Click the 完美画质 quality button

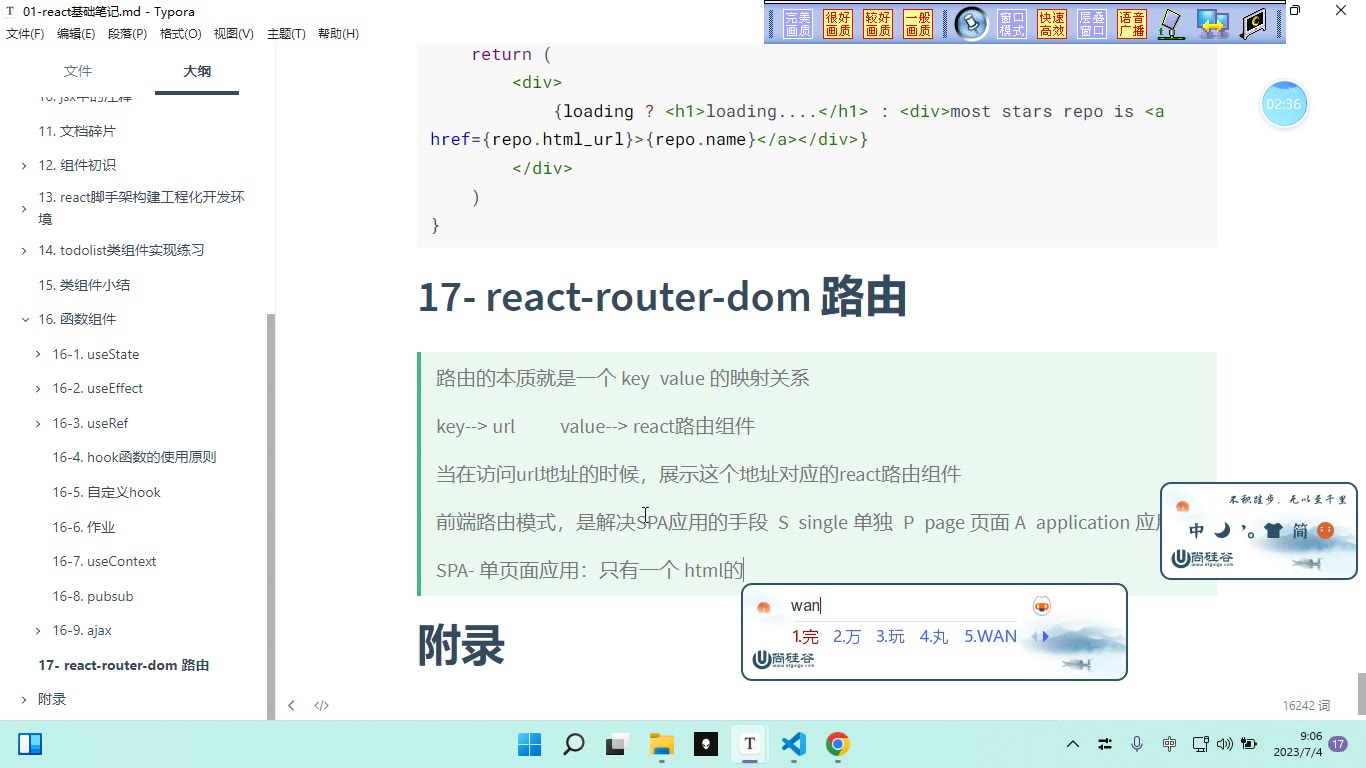[798, 24]
